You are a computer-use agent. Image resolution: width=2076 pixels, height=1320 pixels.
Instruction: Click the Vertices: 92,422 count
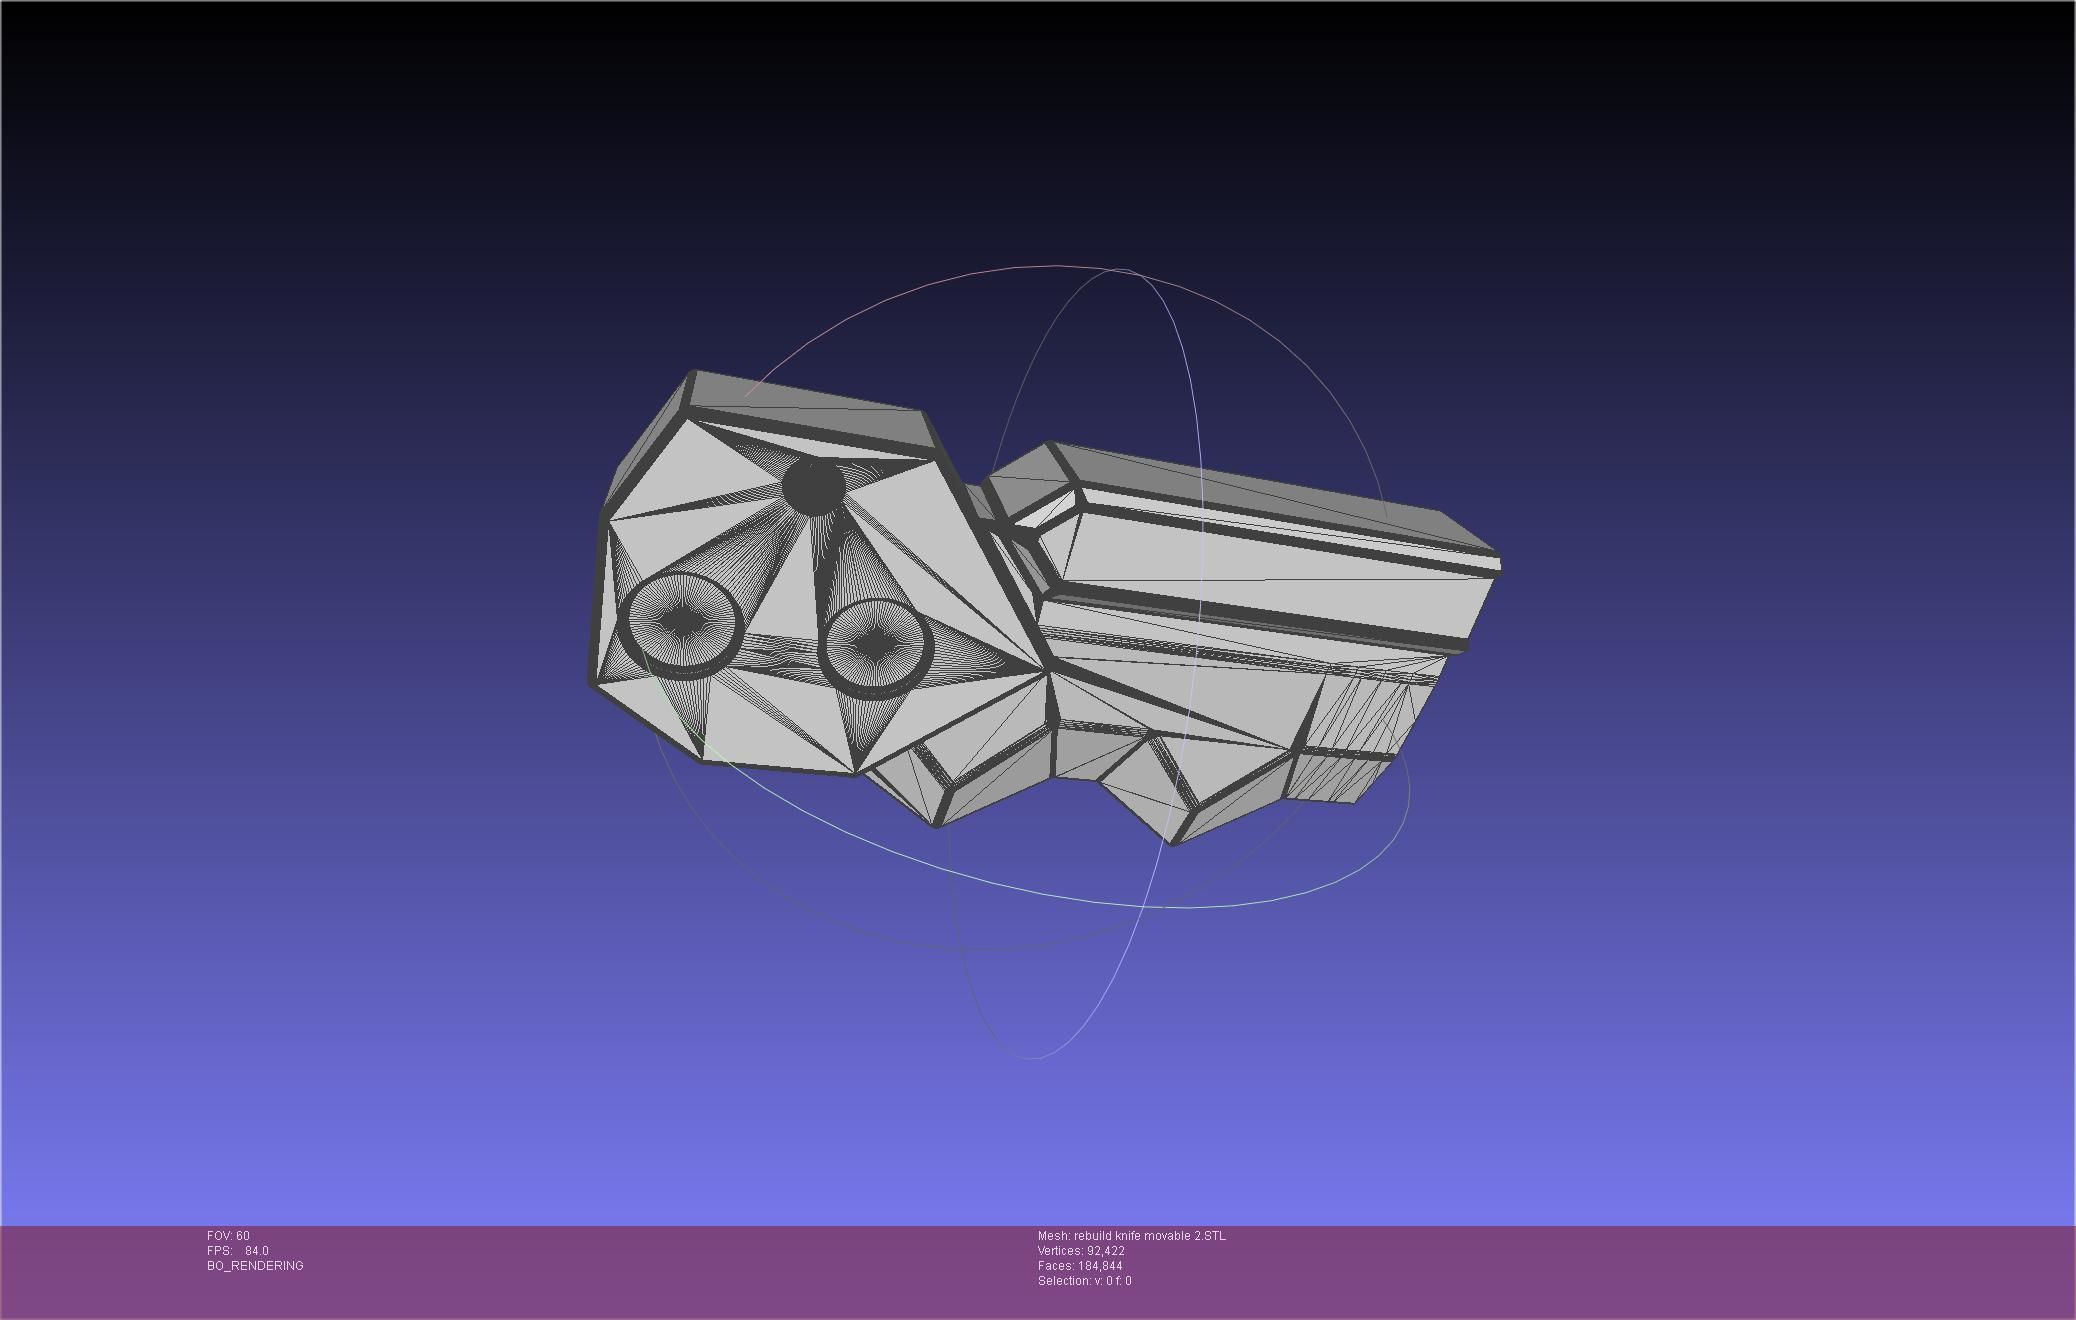[x=1081, y=1251]
